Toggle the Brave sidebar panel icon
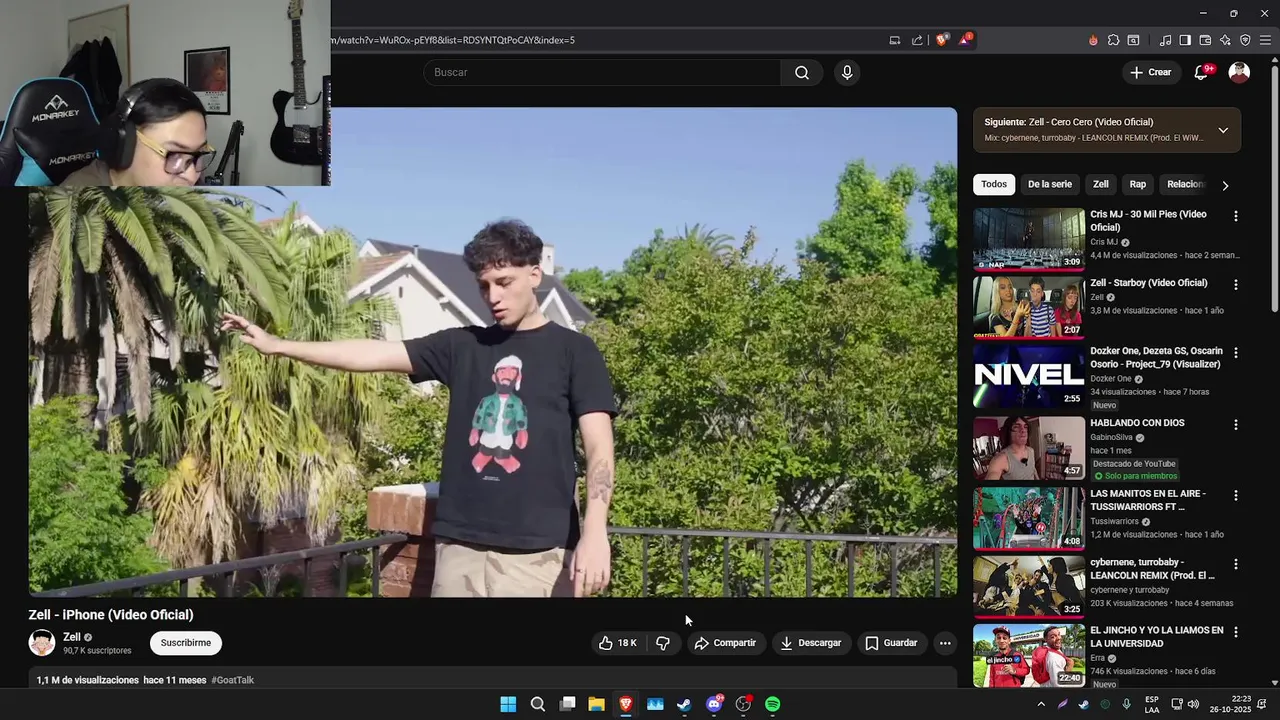1280x720 pixels. (x=1185, y=40)
